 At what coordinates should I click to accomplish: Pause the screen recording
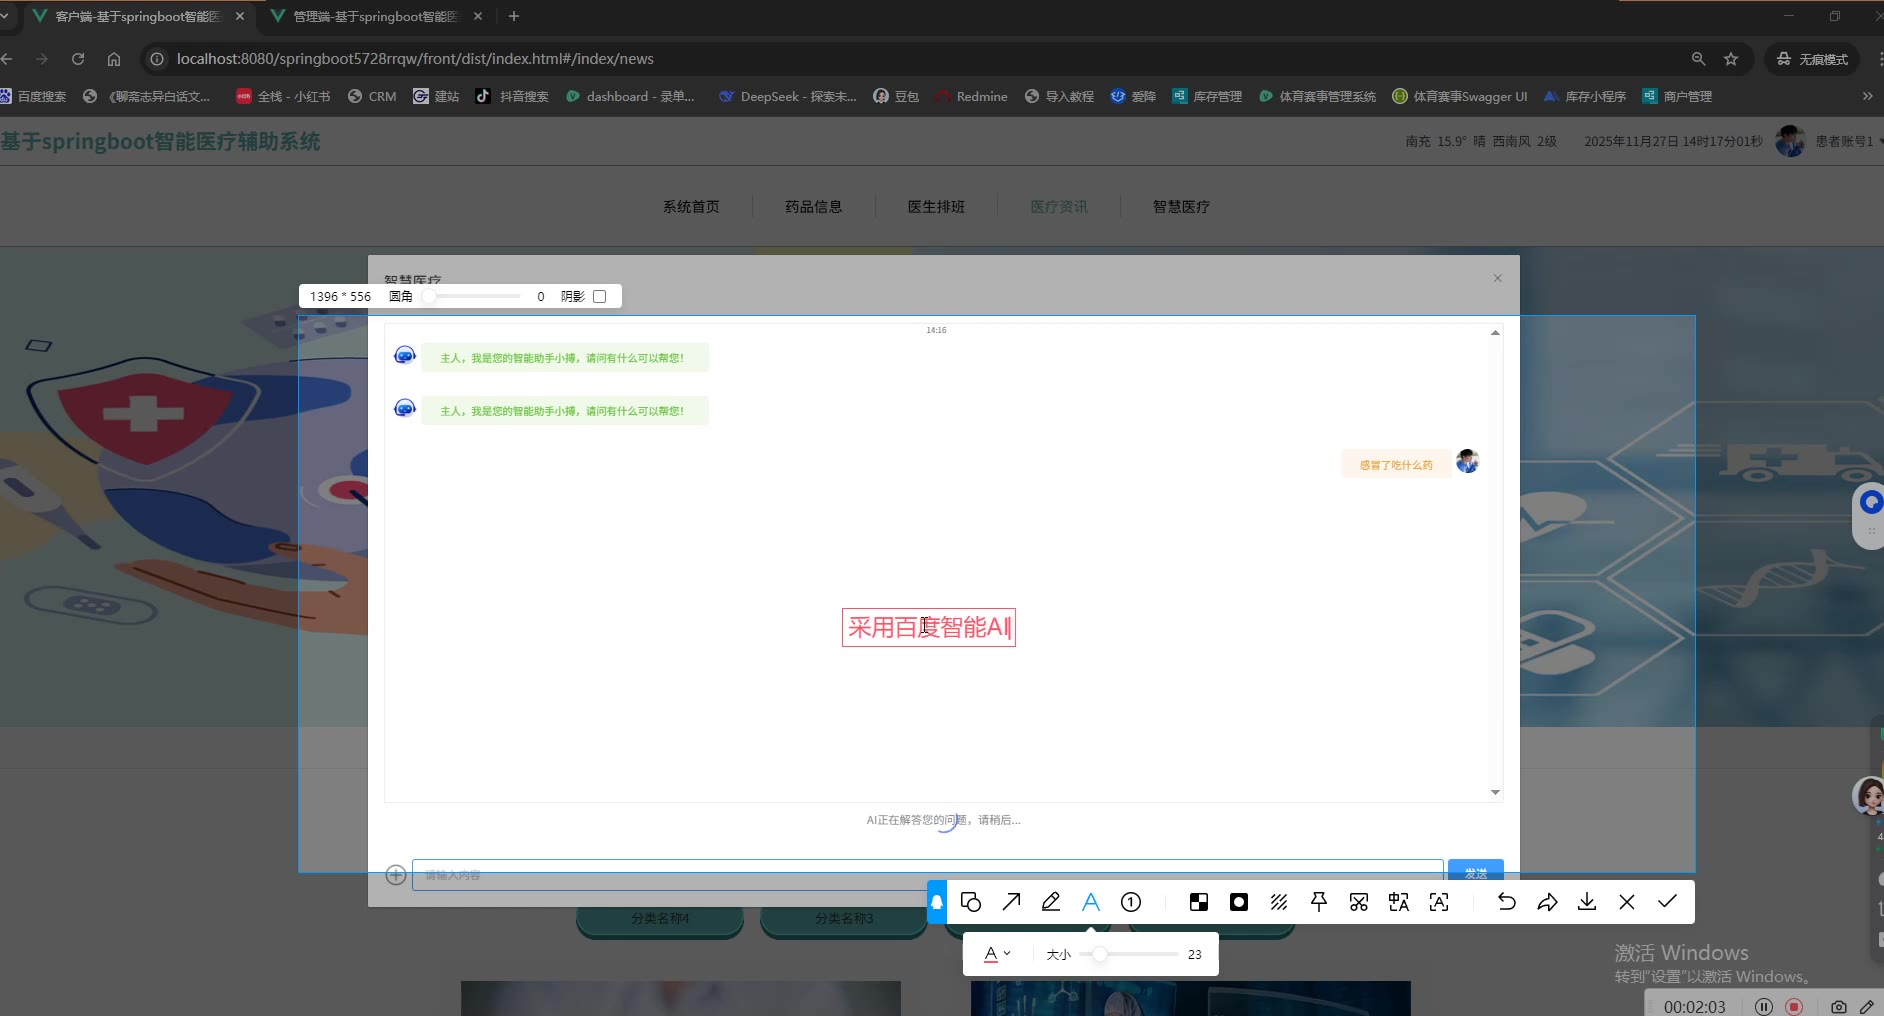point(1764,1006)
